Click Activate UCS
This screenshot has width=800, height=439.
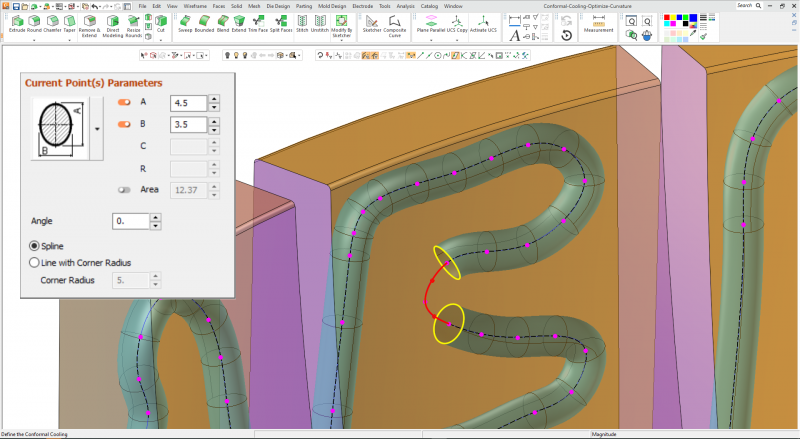click(483, 24)
